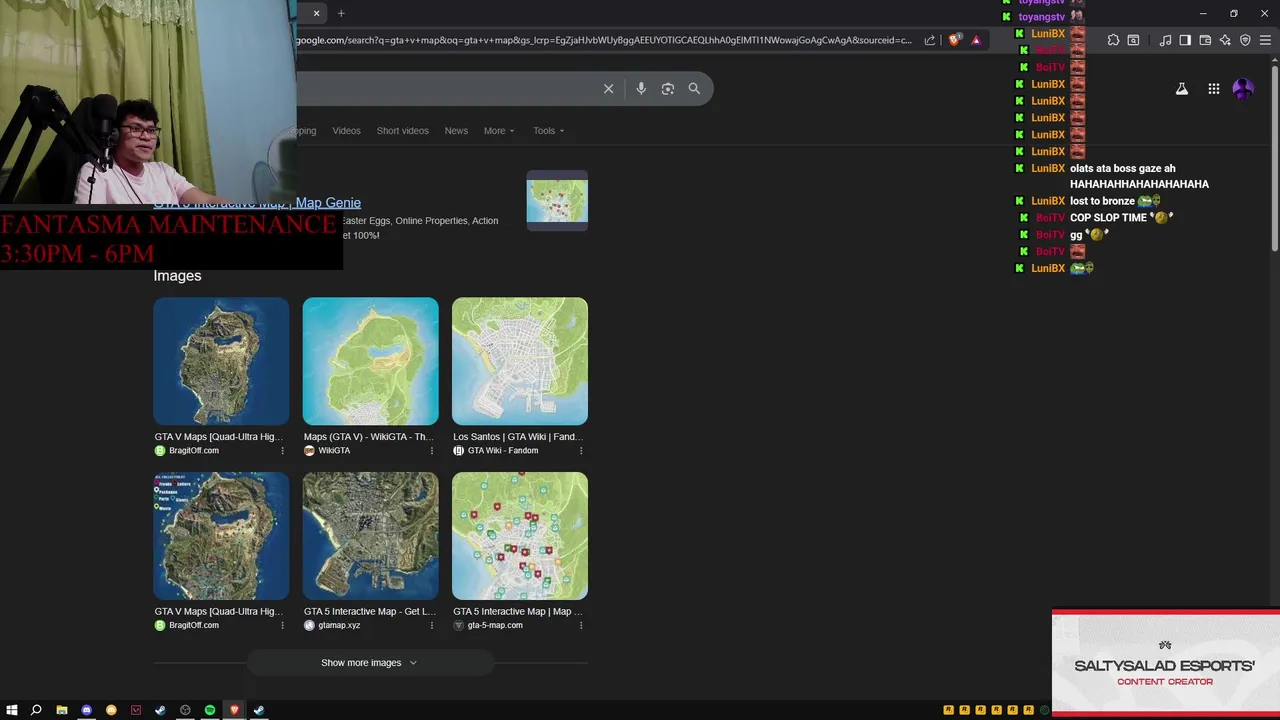Close the current browser tab
Image resolution: width=1280 pixels, height=720 pixels.
click(x=316, y=13)
